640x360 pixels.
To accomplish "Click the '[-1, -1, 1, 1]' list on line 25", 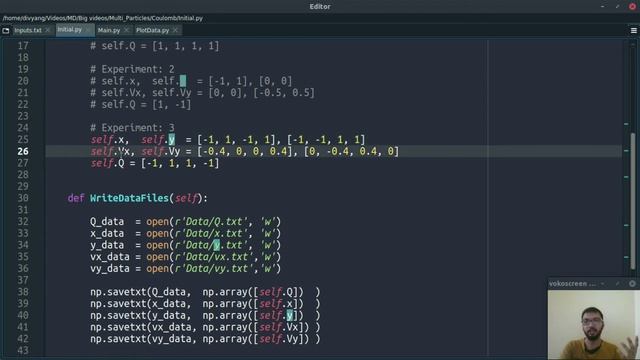I will 326,140.
